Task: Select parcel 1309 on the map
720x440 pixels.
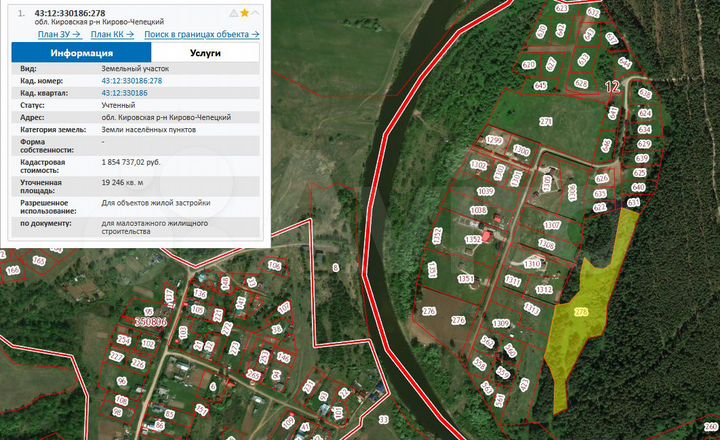Action: pyautogui.click(x=501, y=323)
